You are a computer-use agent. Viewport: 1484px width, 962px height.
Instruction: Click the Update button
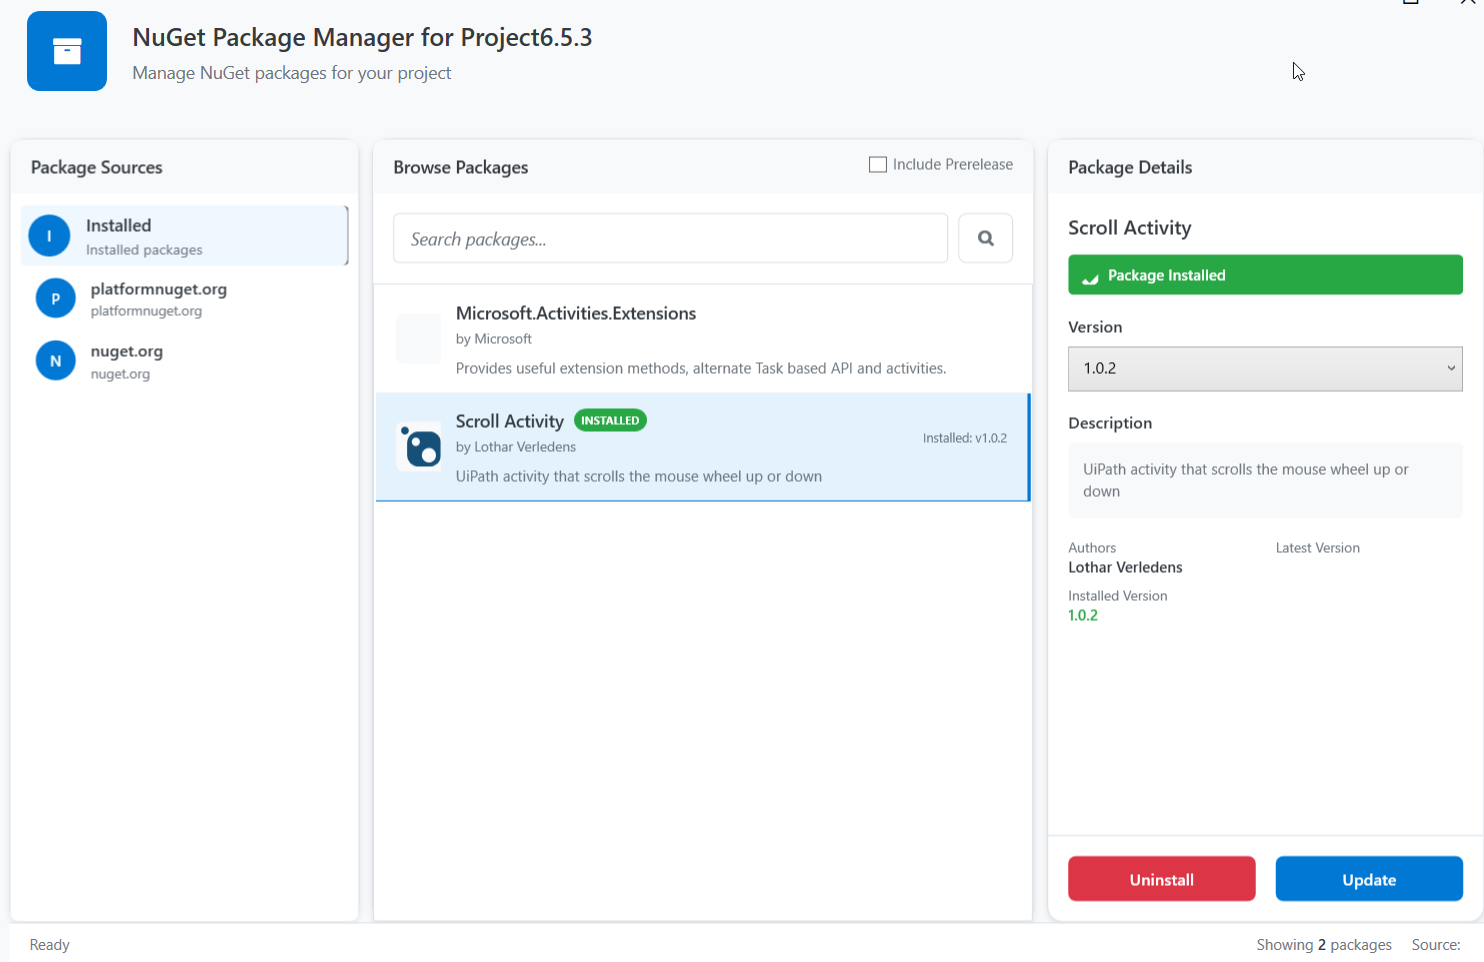[x=1369, y=879]
